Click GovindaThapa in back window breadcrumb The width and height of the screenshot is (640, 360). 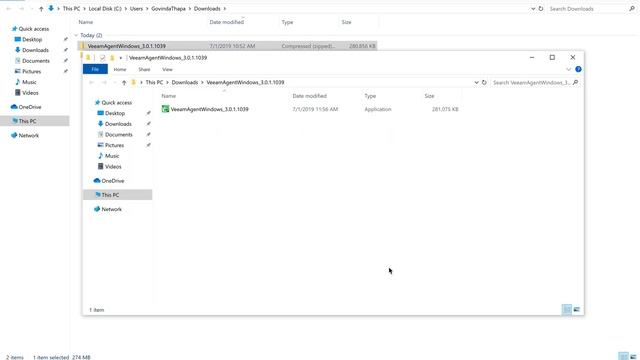[168, 9]
